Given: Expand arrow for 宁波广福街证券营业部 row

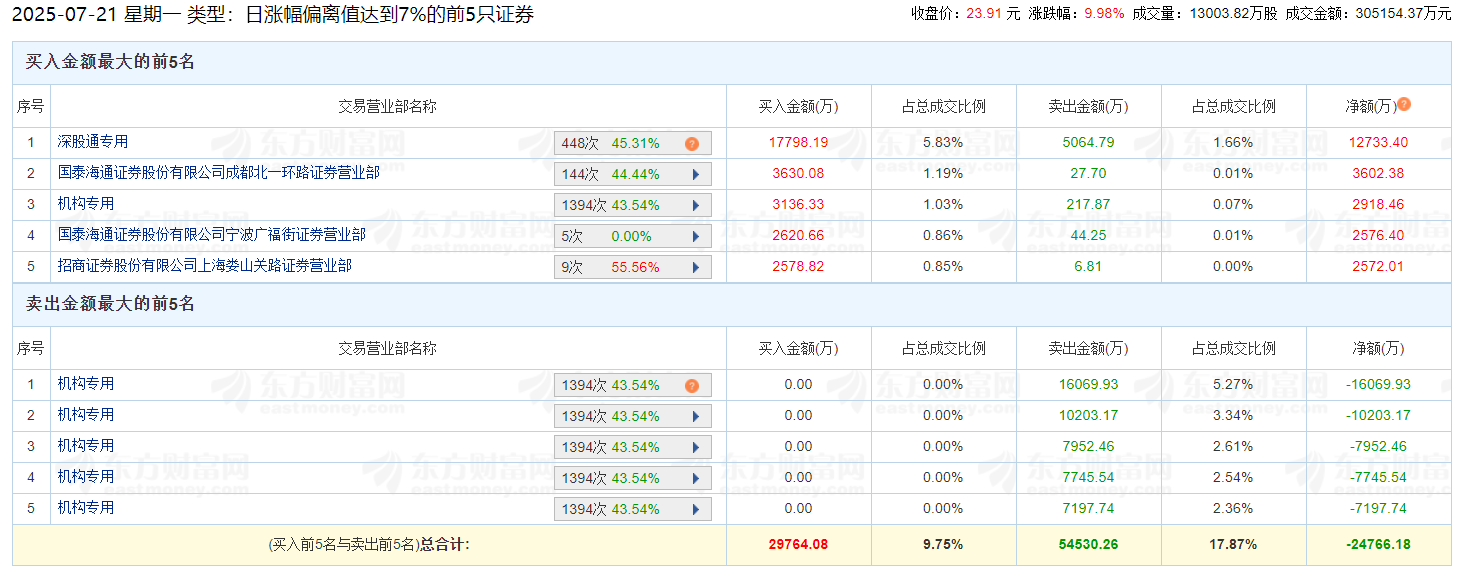Looking at the screenshot, I should [x=695, y=236].
